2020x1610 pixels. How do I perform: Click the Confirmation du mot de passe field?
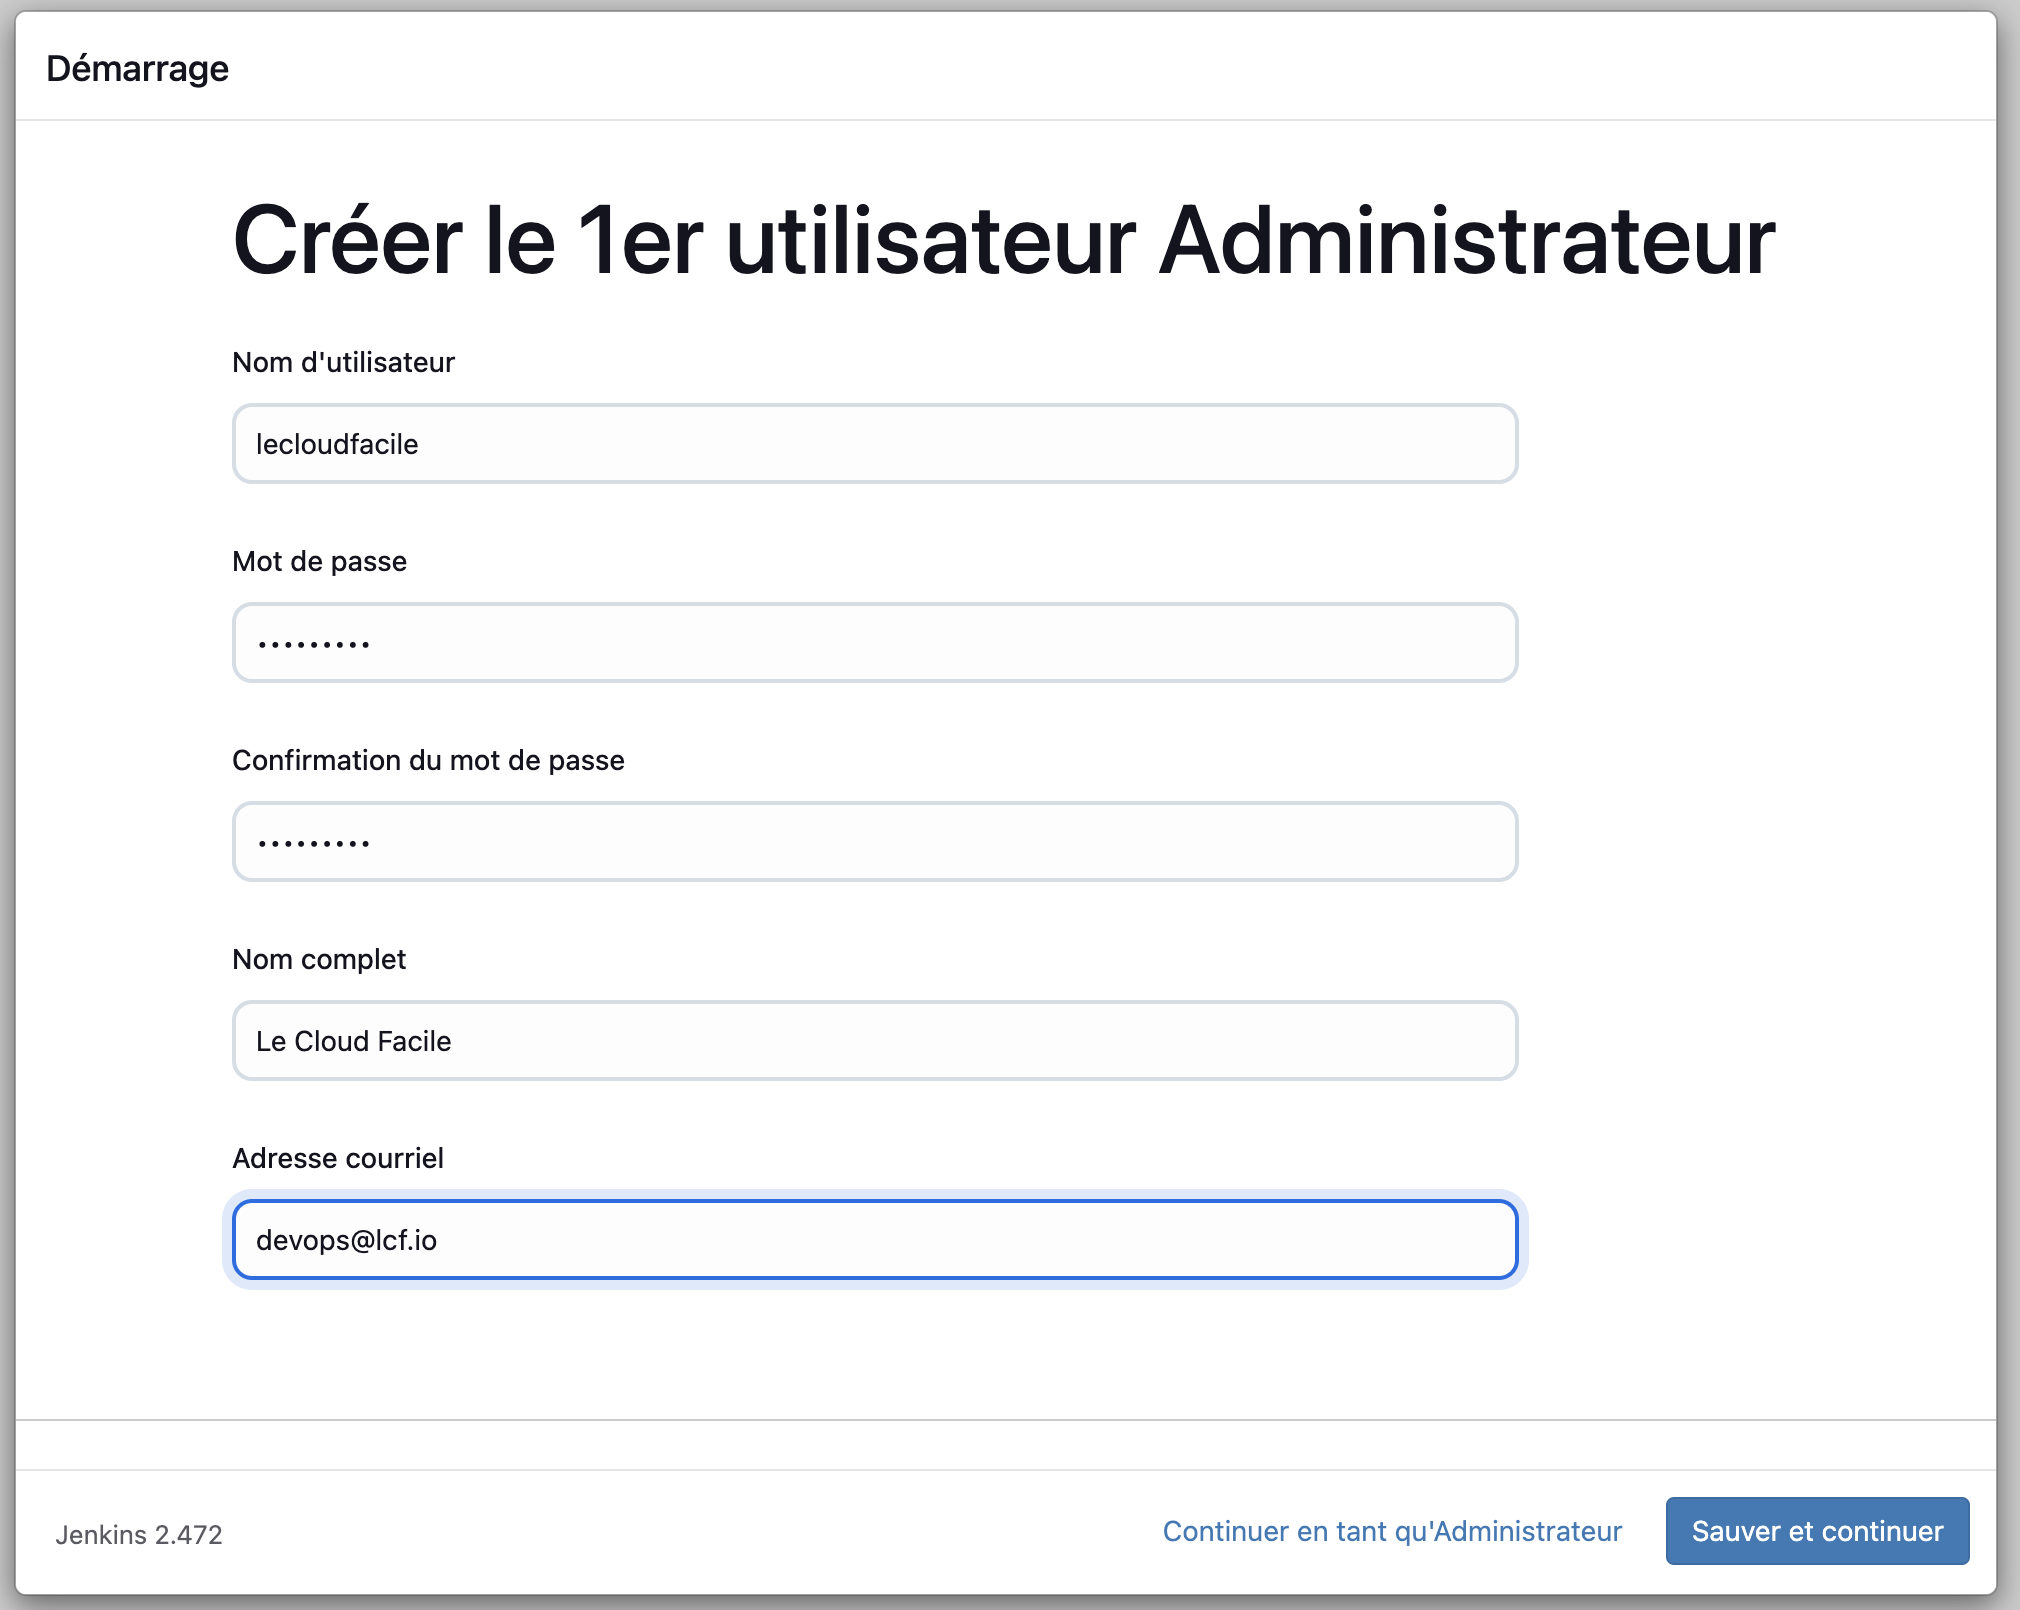(874, 842)
